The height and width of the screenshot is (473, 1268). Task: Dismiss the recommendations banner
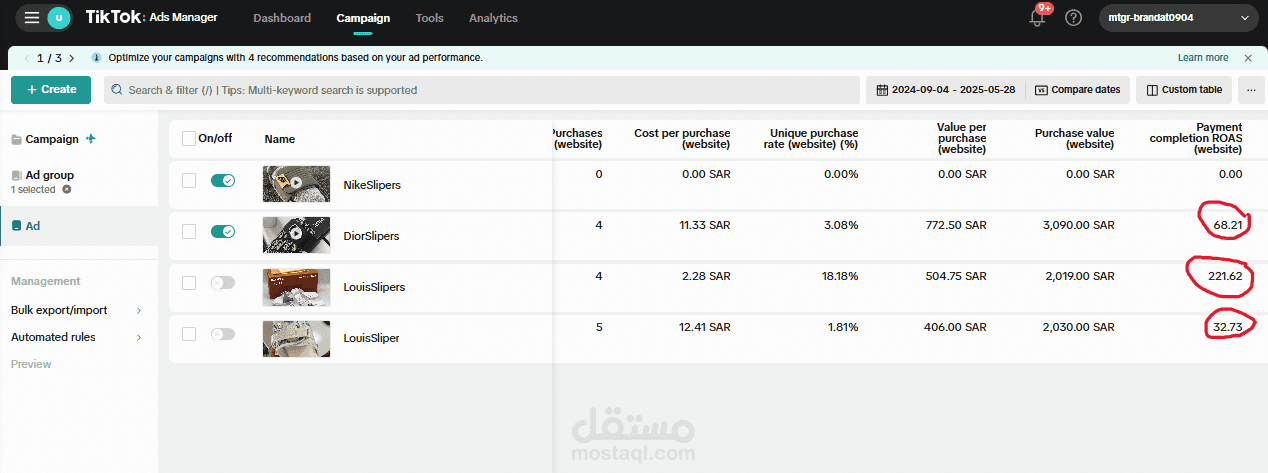1248,58
